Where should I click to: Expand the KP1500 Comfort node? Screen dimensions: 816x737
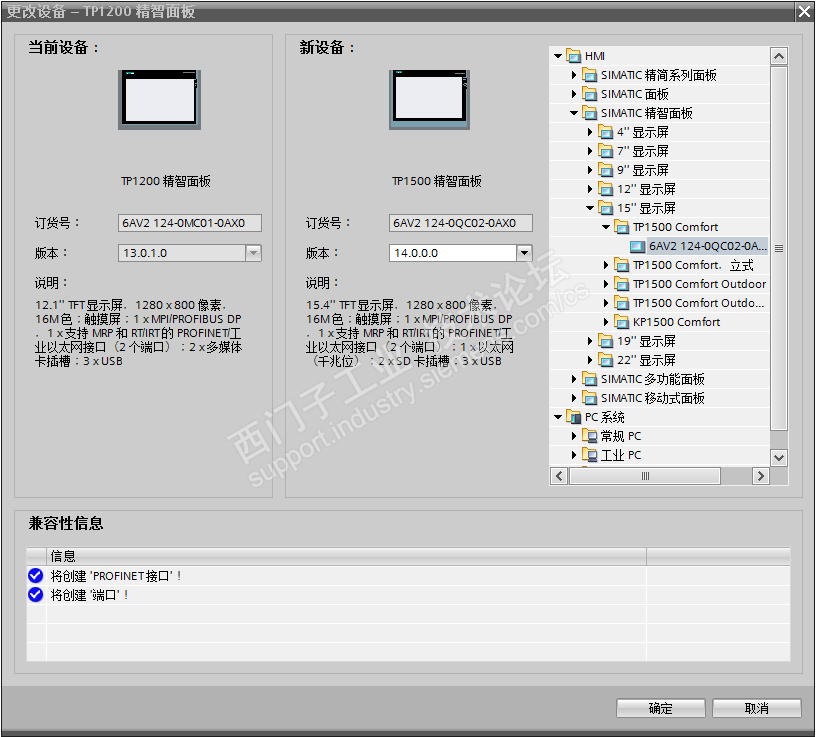pos(606,322)
